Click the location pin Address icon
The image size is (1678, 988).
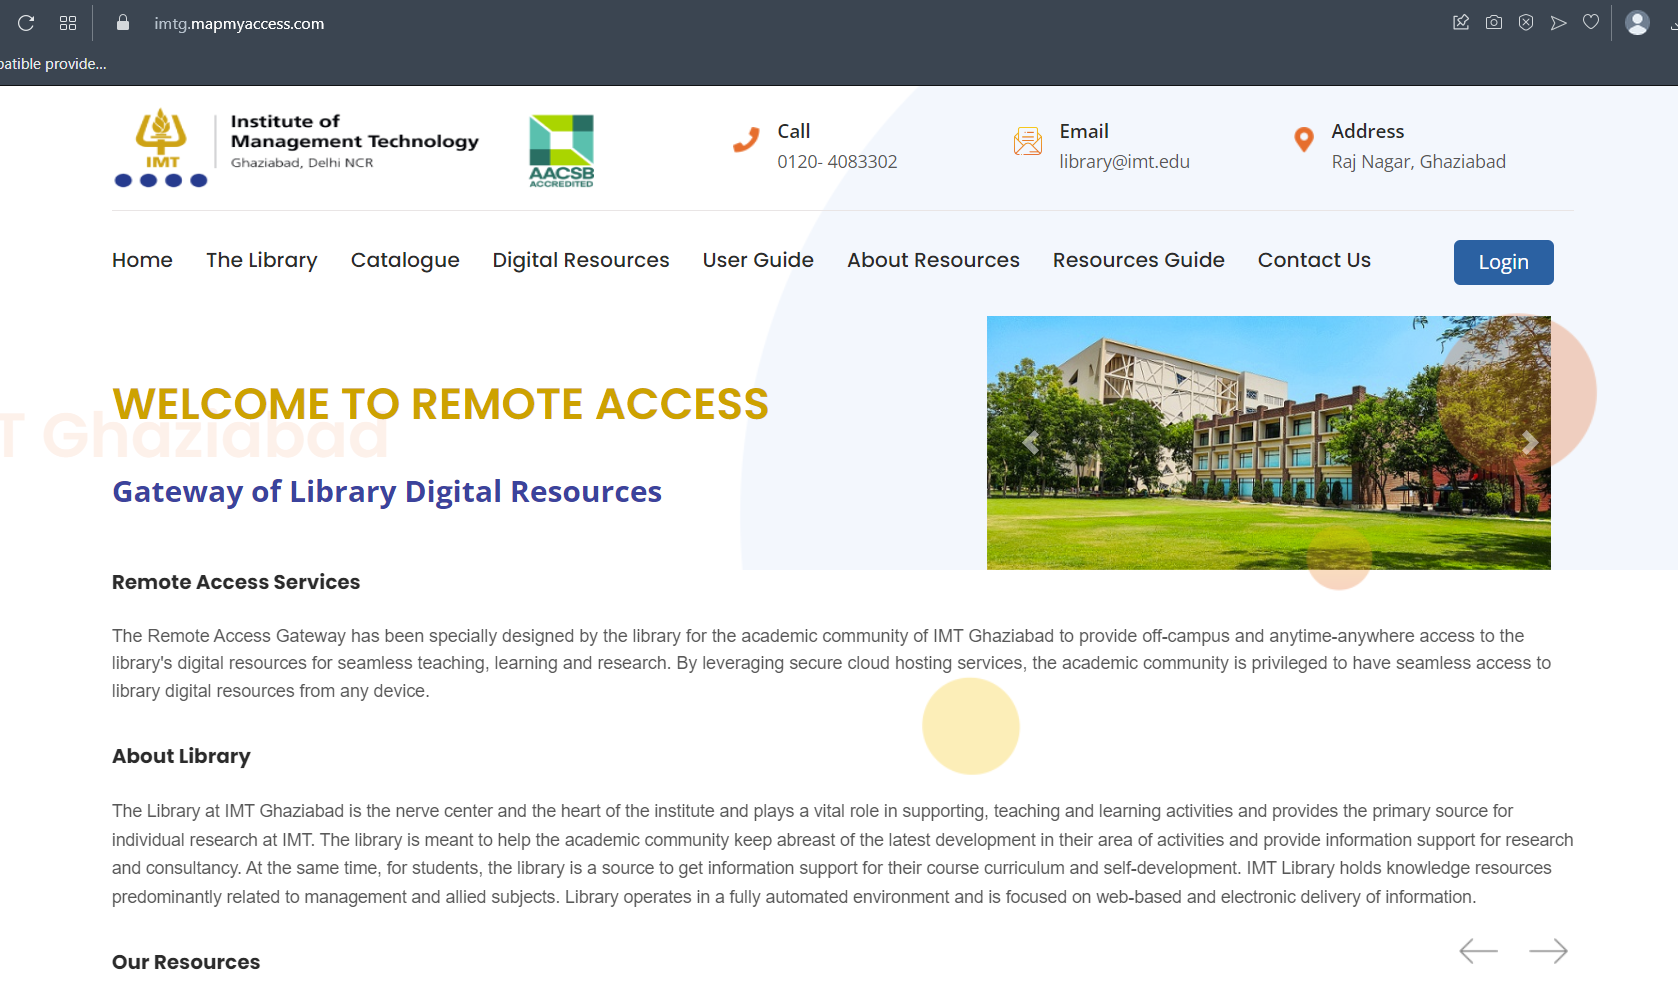[1303, 140]
